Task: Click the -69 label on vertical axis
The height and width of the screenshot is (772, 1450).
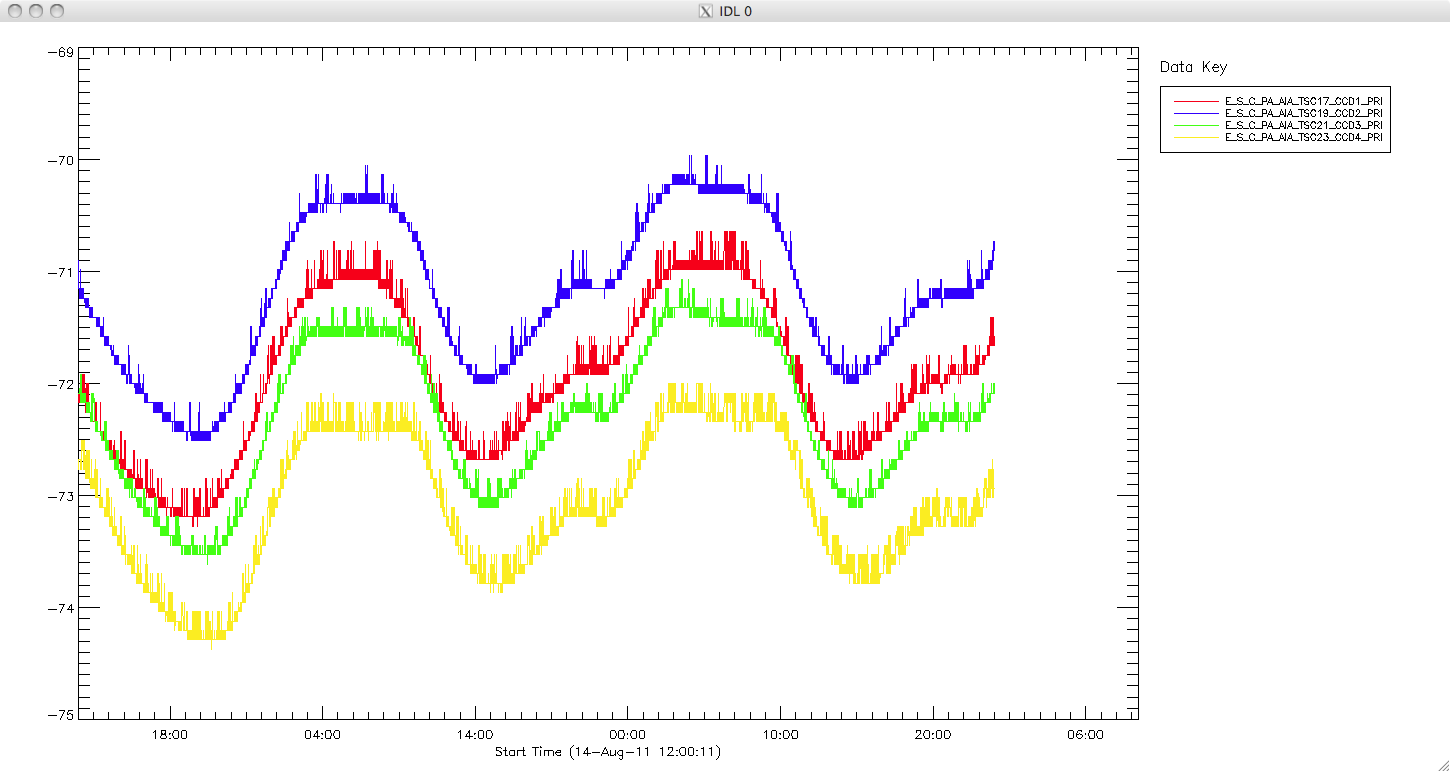Action: coord(60,51)
